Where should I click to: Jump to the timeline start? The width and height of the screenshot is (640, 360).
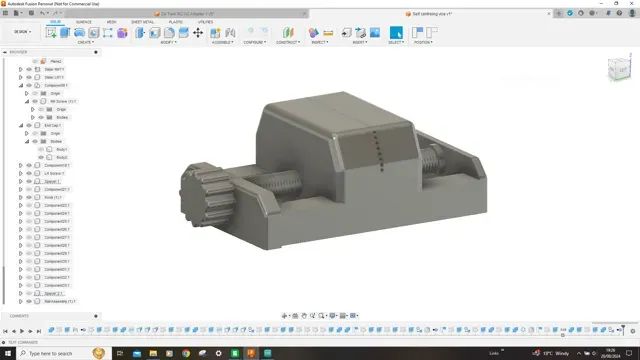tap(5, 331)
